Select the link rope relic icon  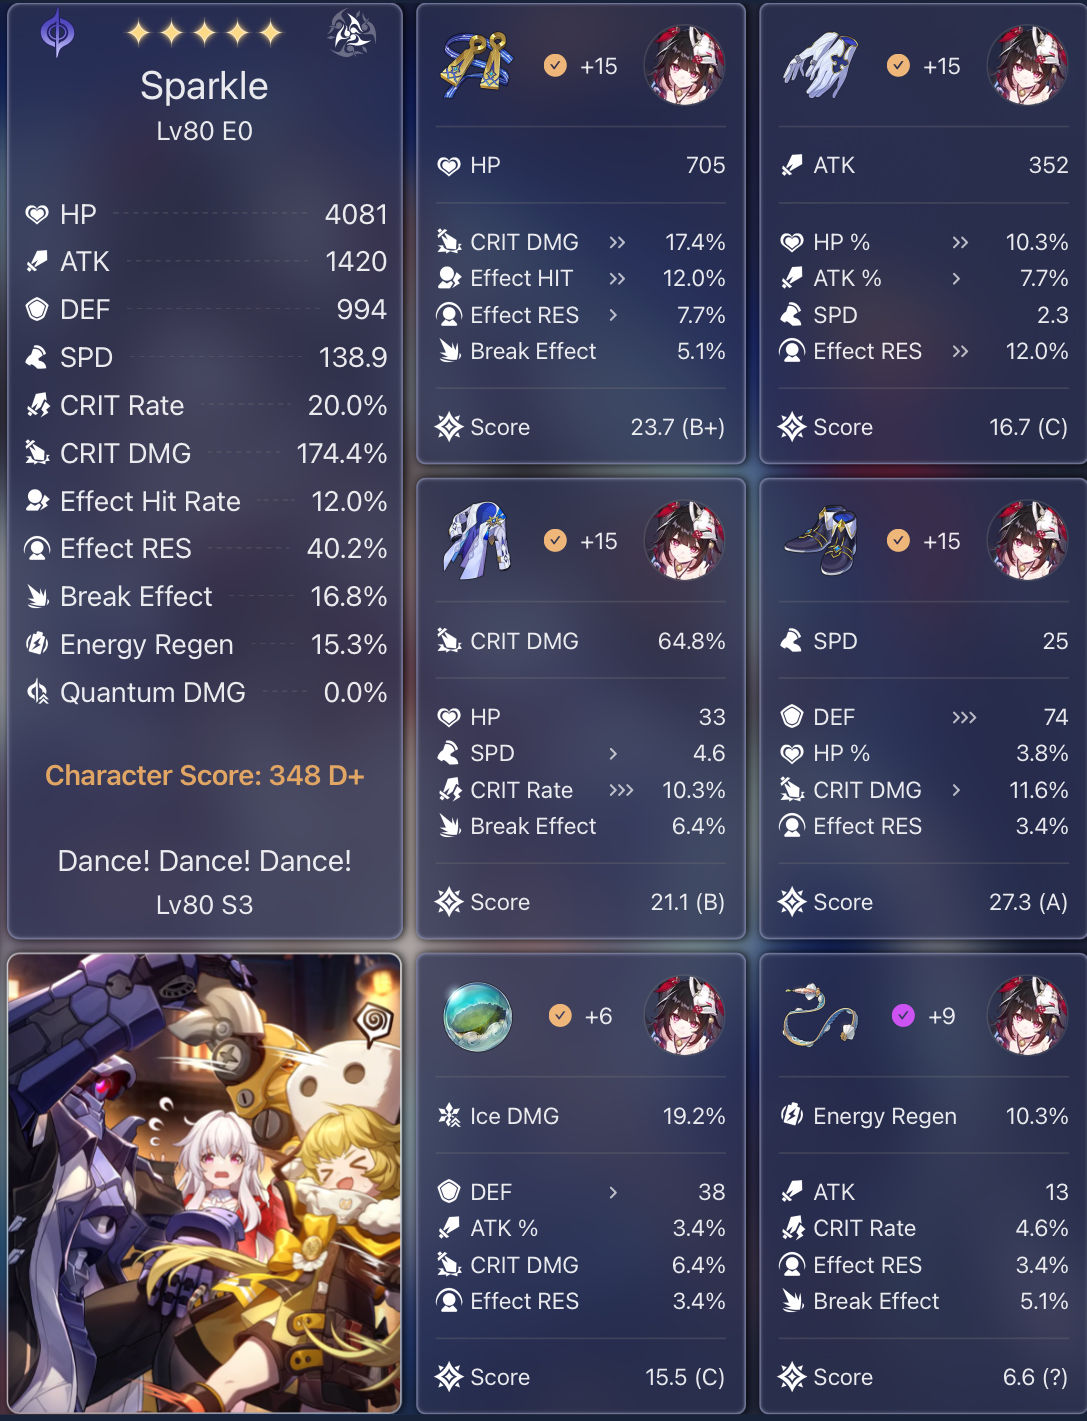(x=821, y=1017)
